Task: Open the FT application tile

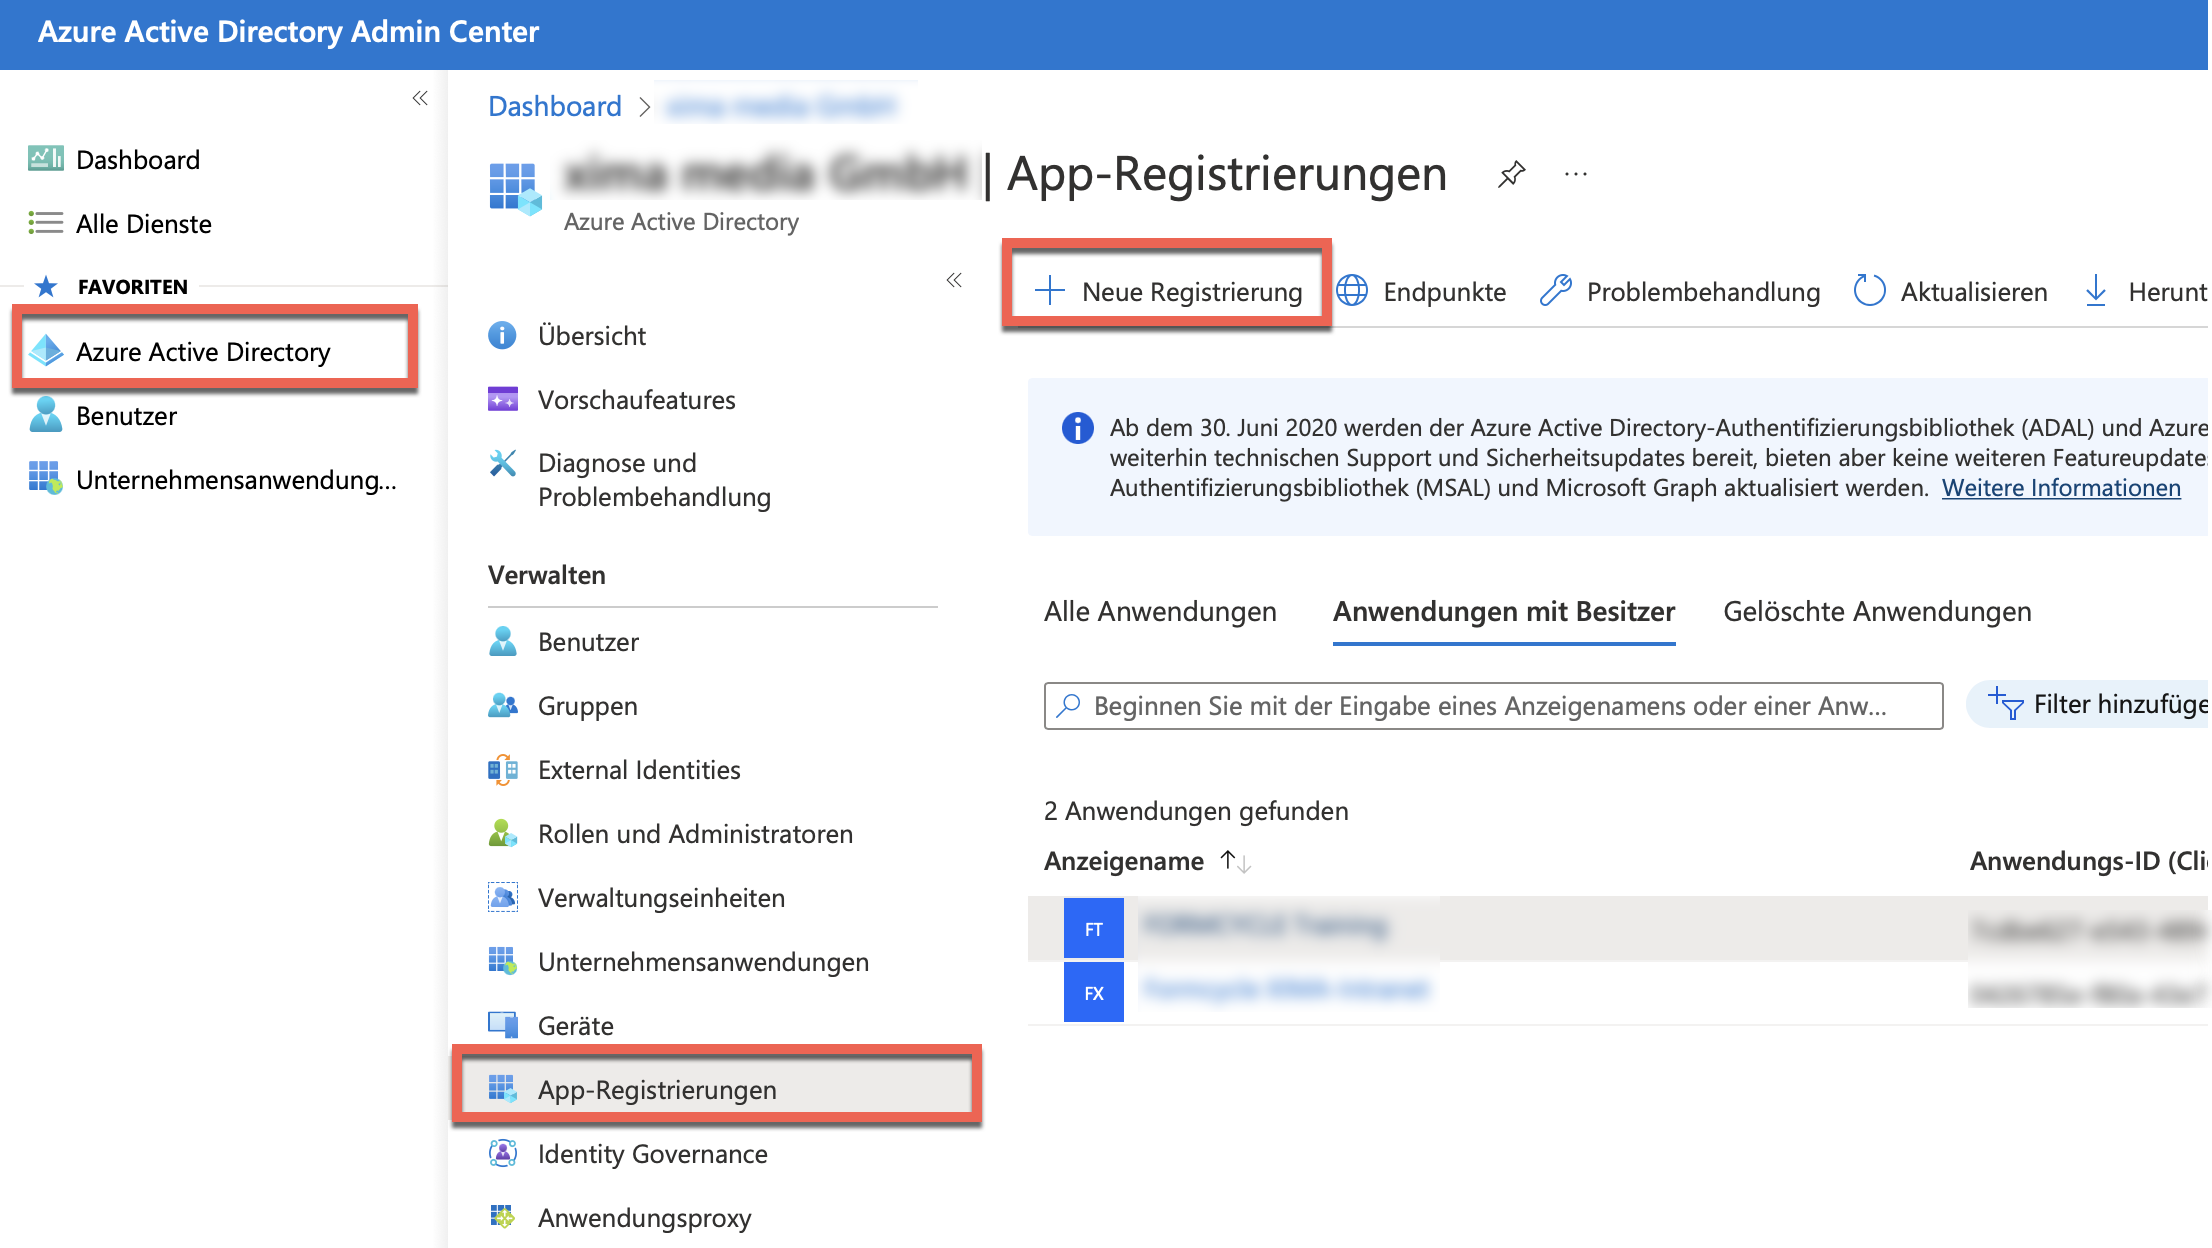Action: click(1093, 929)
